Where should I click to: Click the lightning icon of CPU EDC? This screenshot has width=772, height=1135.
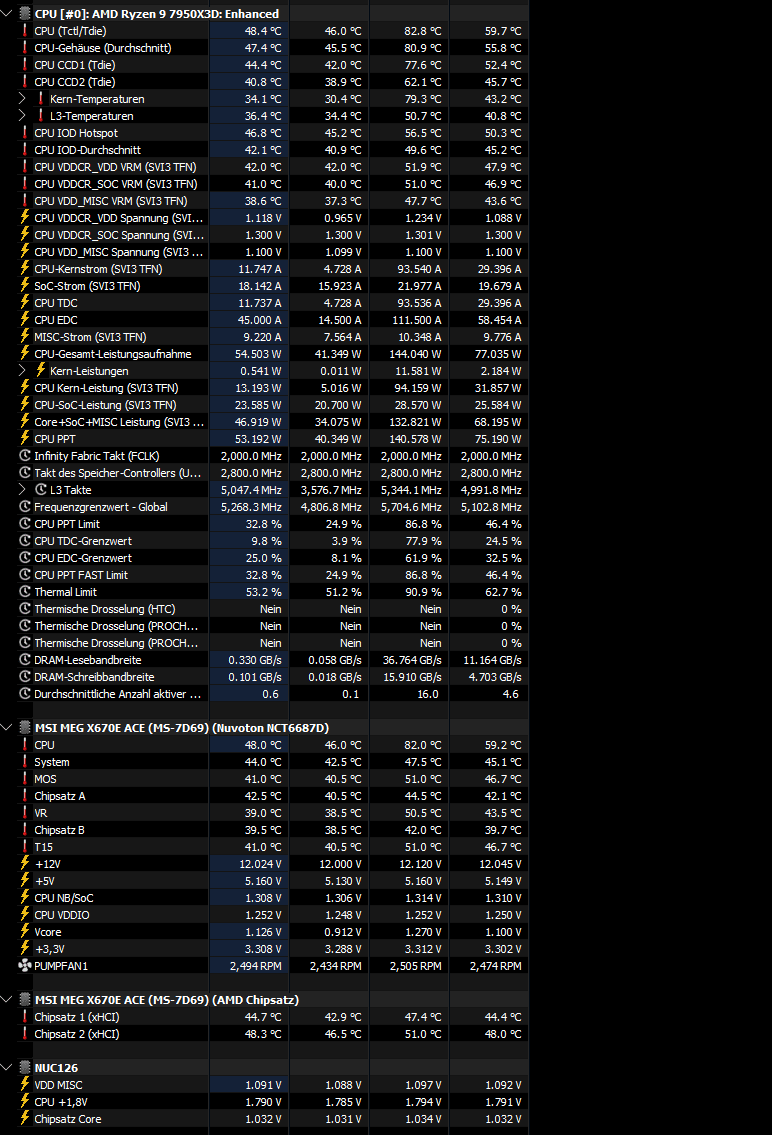25,319
